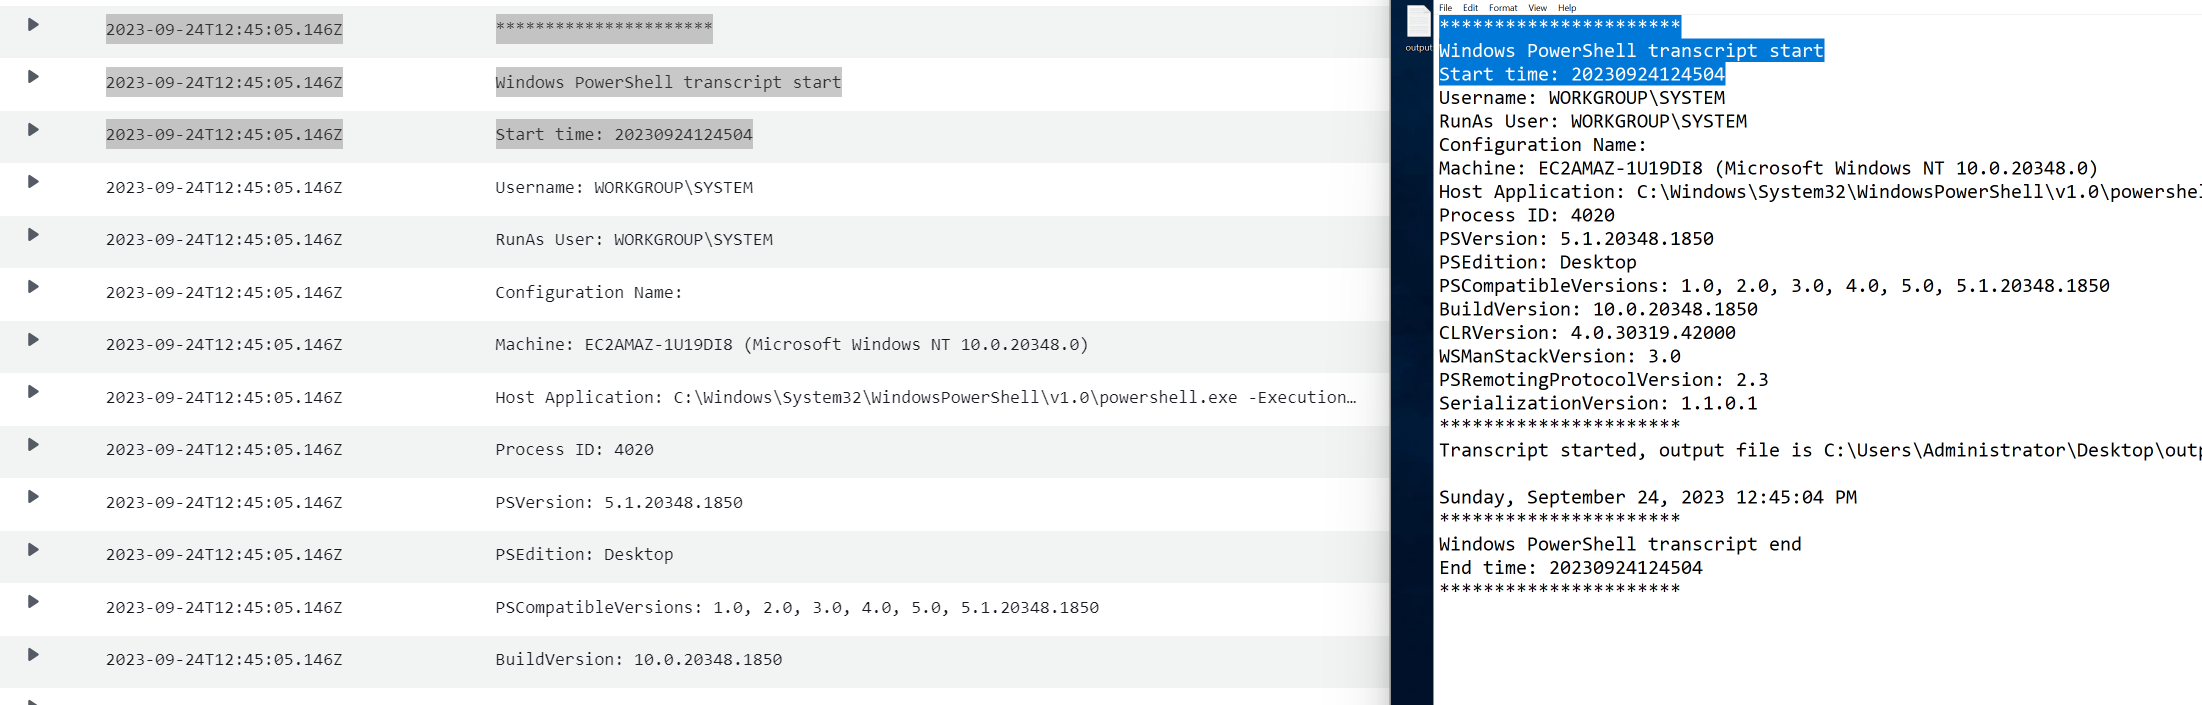Click 'Configuration Name:' line in Notepad
The height and width of the screenshot is (705, 2202).
click(1543, 144)
